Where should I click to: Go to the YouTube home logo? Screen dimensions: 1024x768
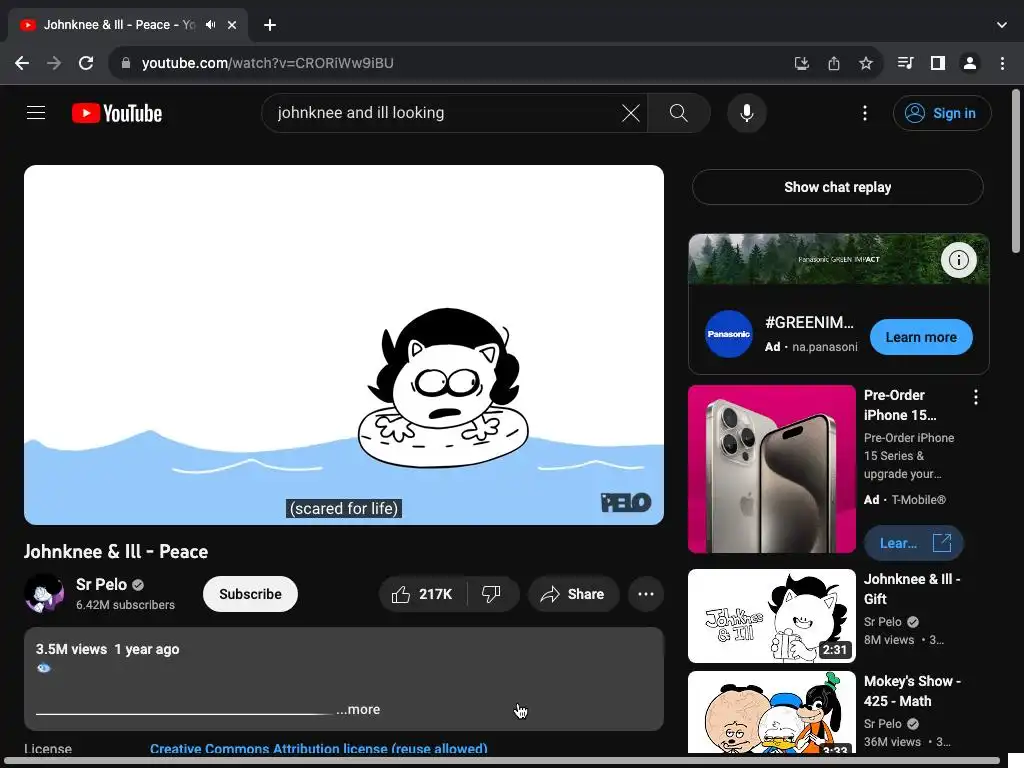[117, 113]
